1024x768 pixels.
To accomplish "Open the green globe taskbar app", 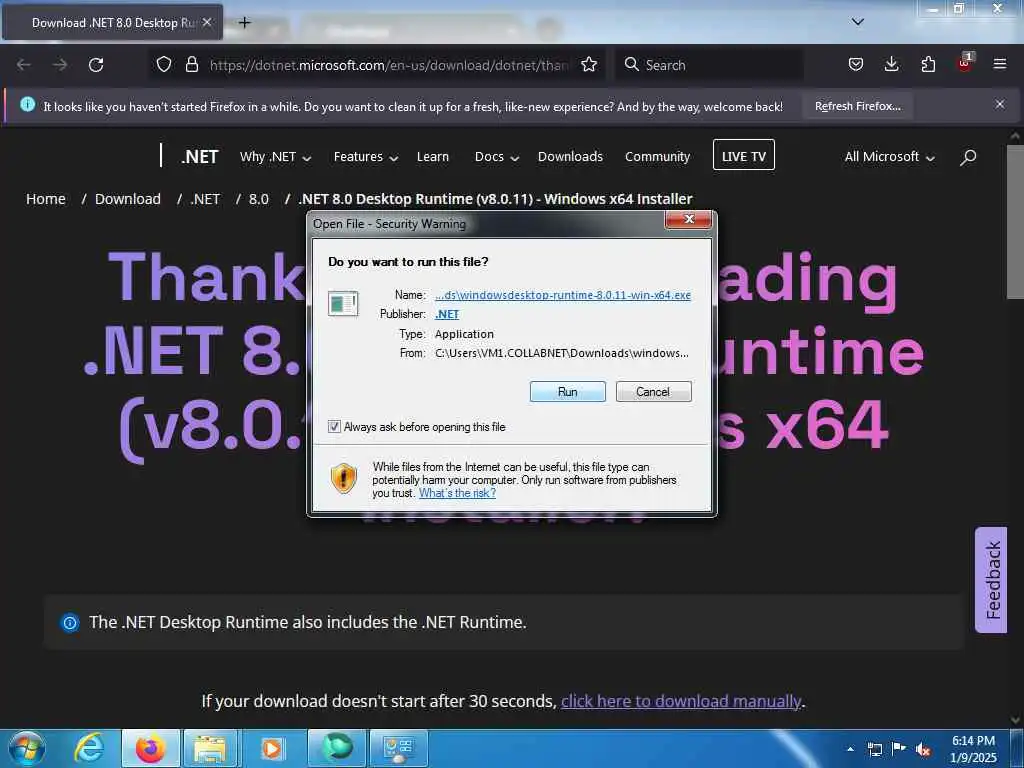I will (337, 748).
